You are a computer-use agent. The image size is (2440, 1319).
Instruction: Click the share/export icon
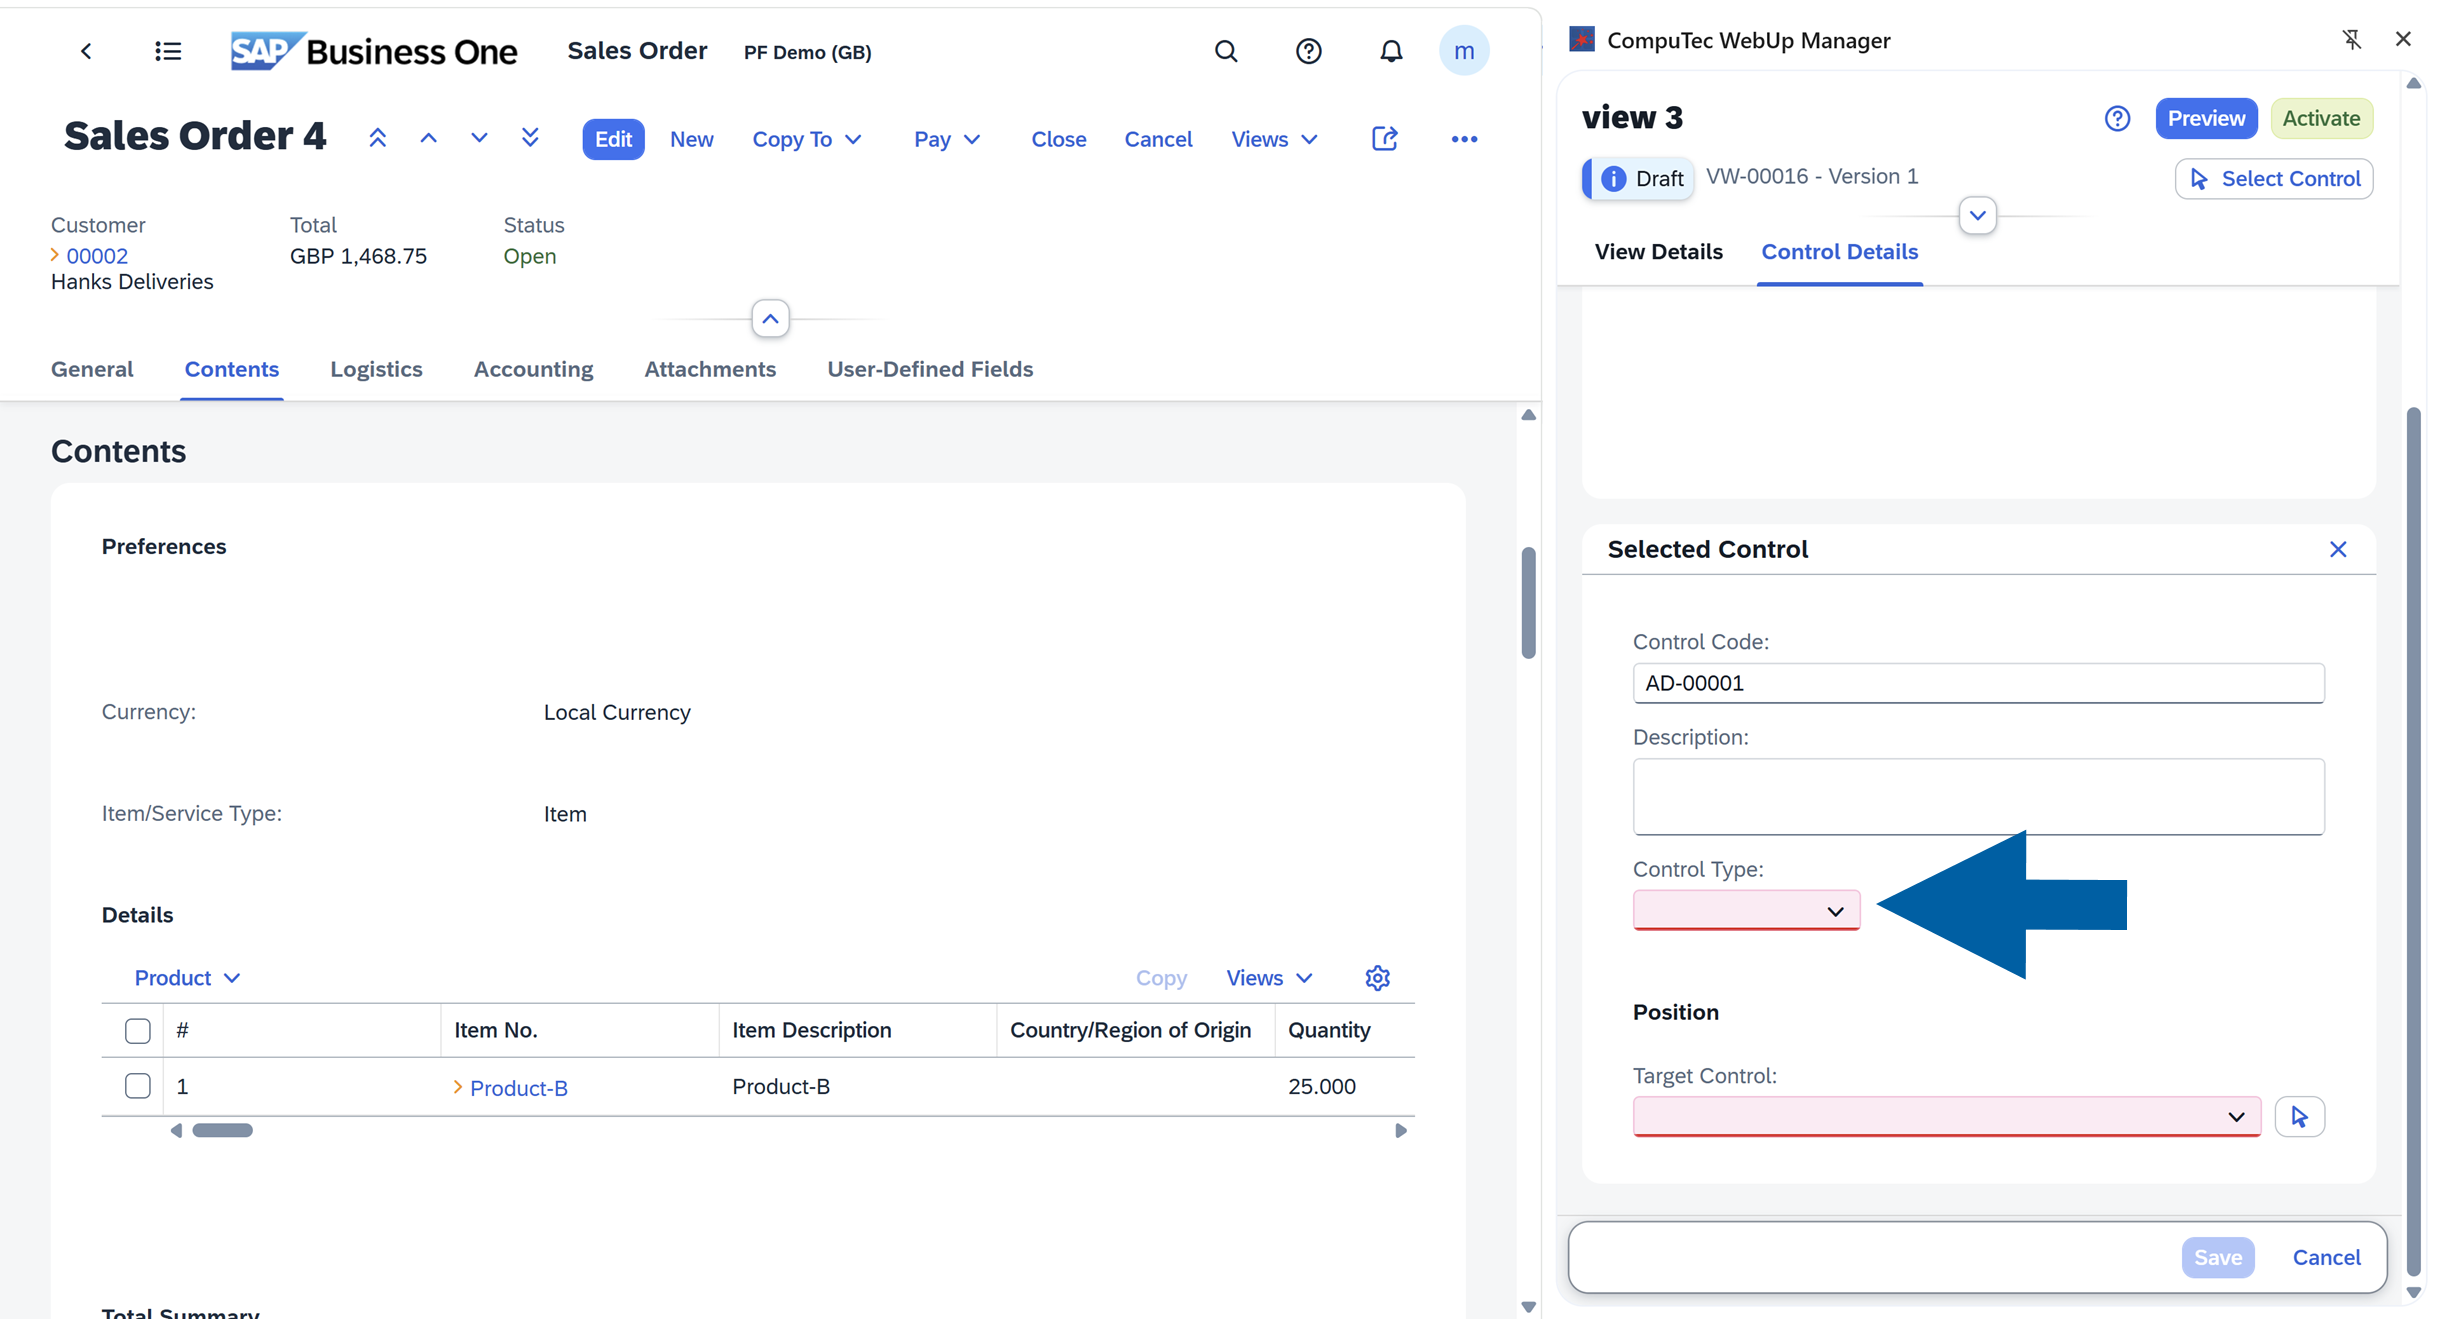(x=1384, y=139)
